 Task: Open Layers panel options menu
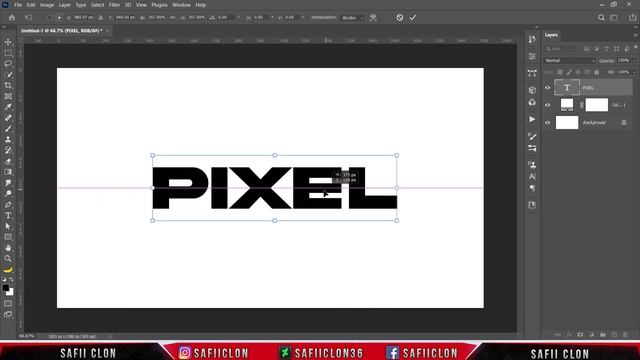pyautogui.click(x=636, y=35)
